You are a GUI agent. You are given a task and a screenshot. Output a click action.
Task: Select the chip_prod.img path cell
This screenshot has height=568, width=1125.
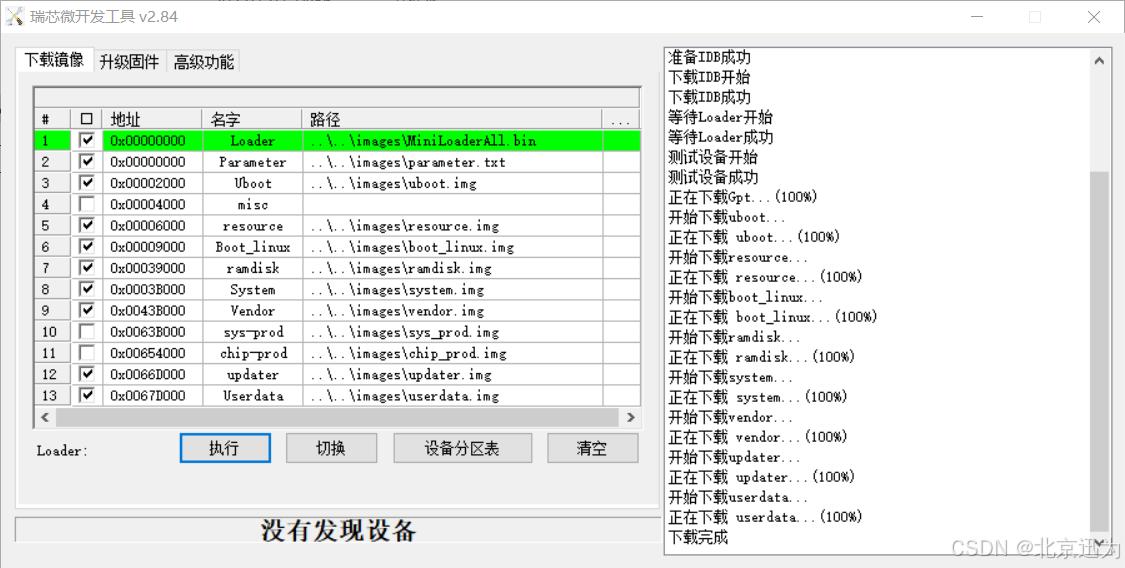(452, 353)
